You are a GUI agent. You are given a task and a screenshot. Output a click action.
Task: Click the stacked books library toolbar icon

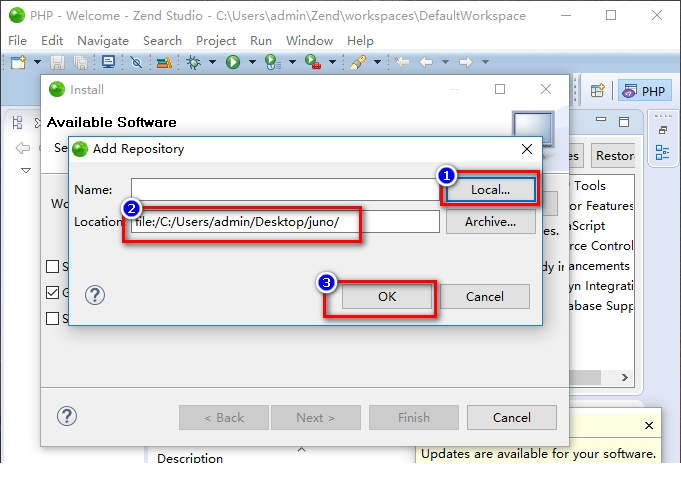click(164, 63)
